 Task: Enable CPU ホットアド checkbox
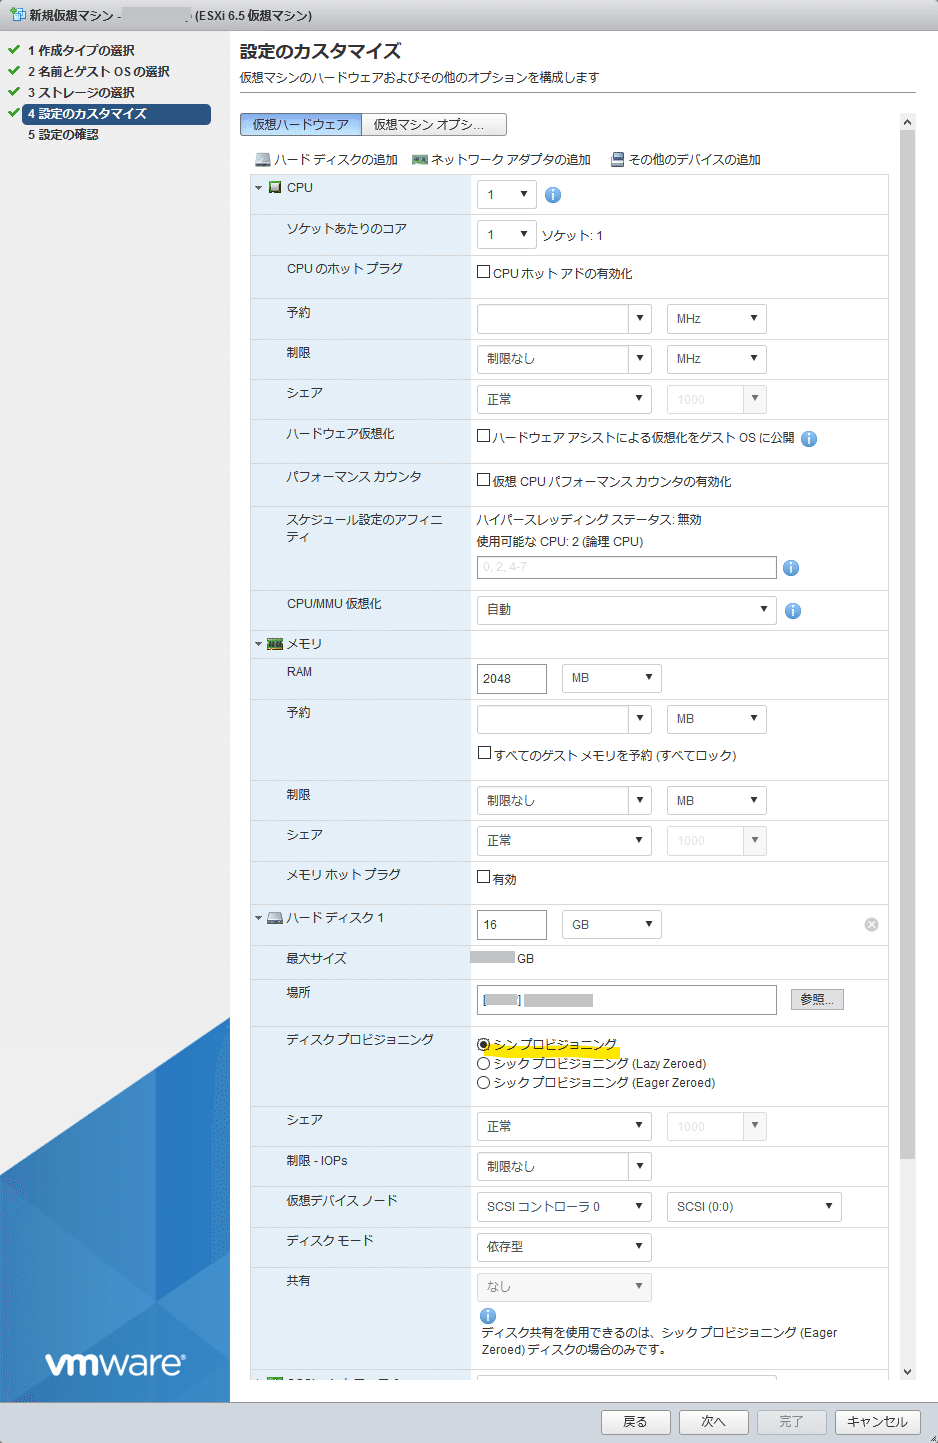(481, 270)
